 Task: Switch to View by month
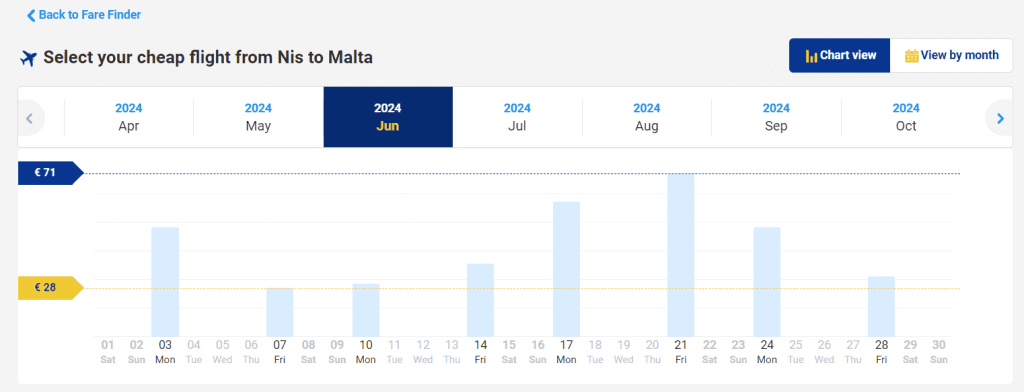click(x=952, y=56)
